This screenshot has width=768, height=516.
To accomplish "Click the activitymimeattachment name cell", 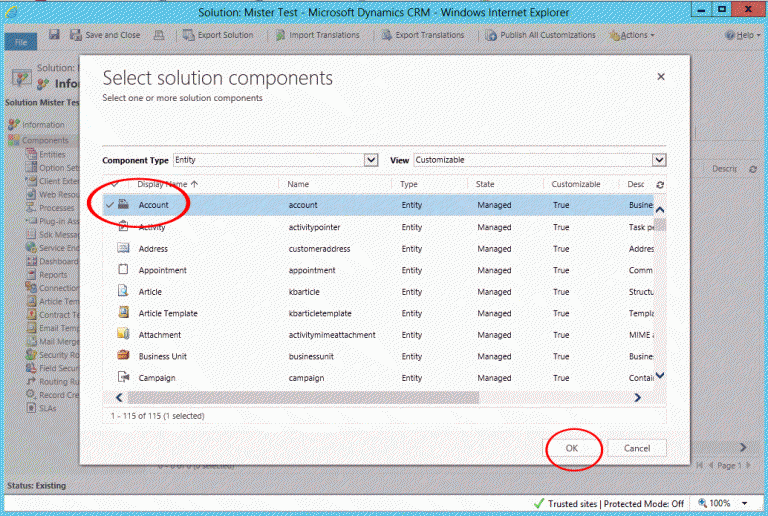I will (332, 335).
